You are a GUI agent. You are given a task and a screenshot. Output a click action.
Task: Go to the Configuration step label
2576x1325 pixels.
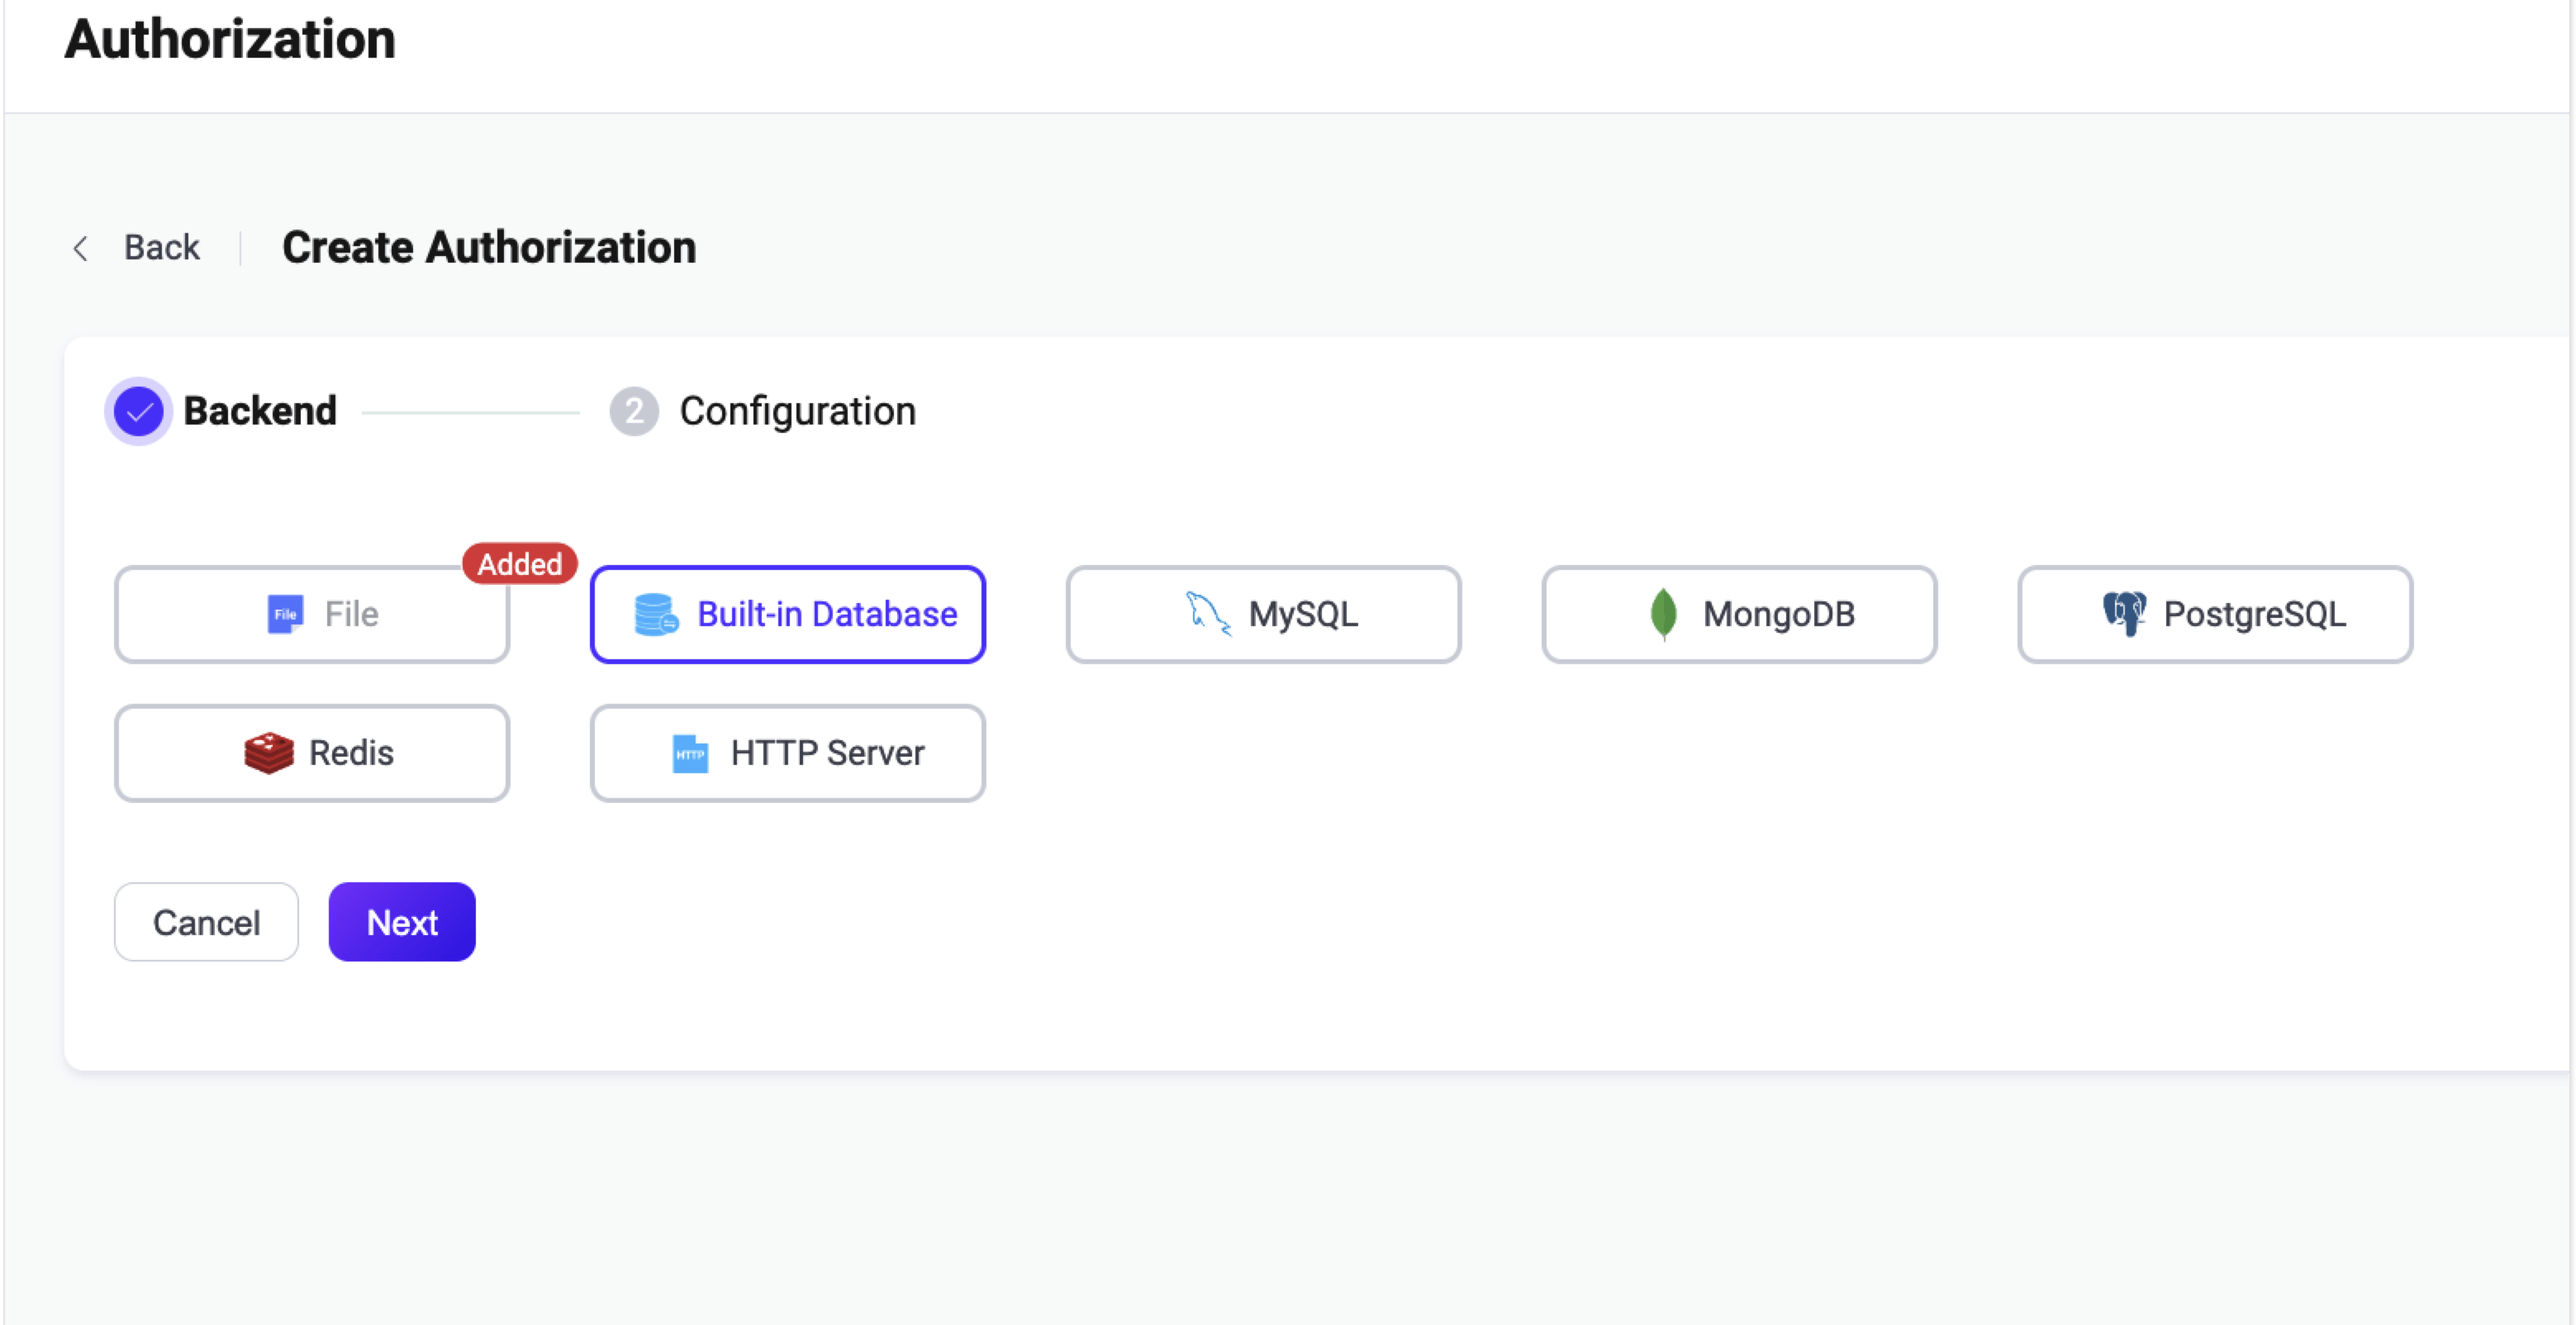click(x=797, y=411)
